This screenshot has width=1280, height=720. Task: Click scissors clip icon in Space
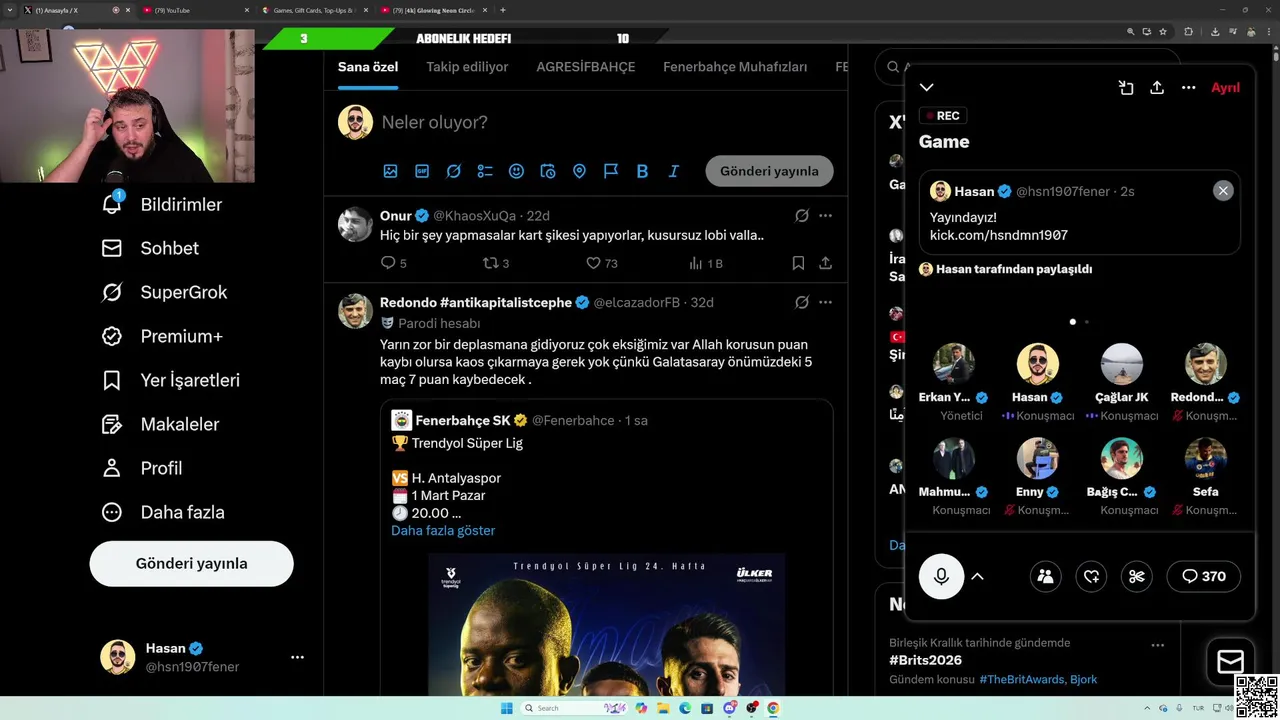[1137, 576]
